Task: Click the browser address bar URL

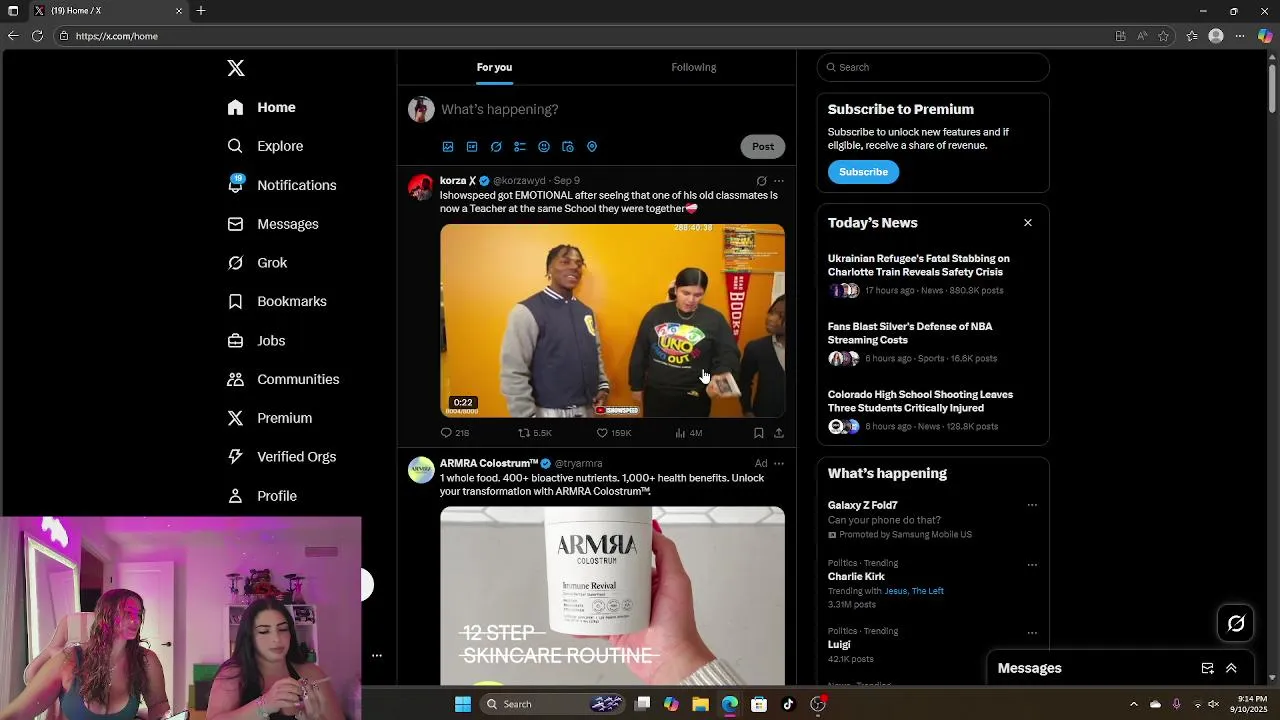Action: coord(117,36)
